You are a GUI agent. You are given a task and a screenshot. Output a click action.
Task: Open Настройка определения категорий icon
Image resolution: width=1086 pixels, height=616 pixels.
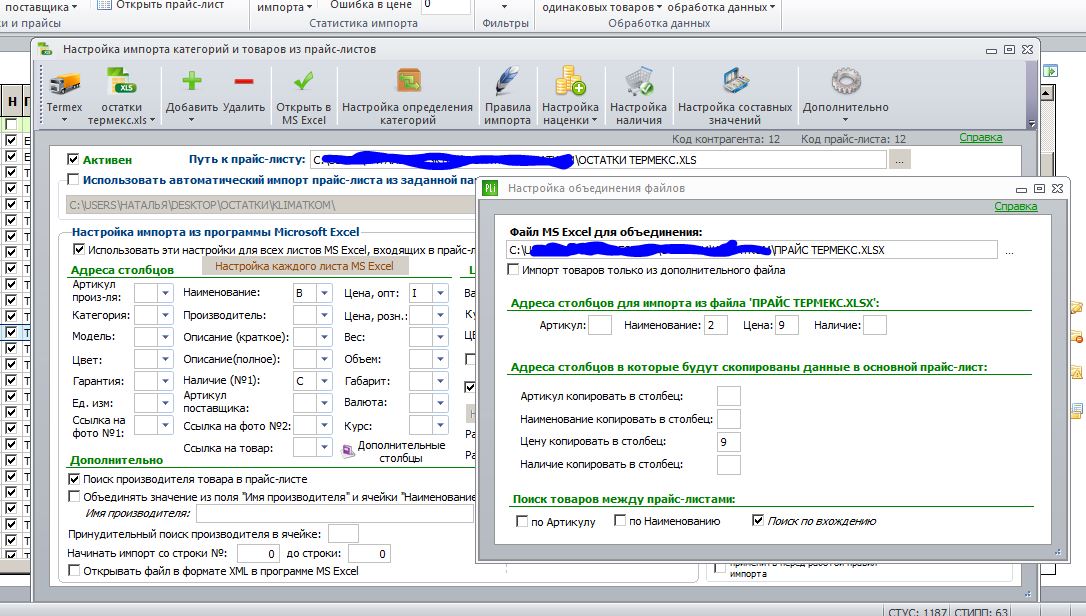tap(409, 81)
